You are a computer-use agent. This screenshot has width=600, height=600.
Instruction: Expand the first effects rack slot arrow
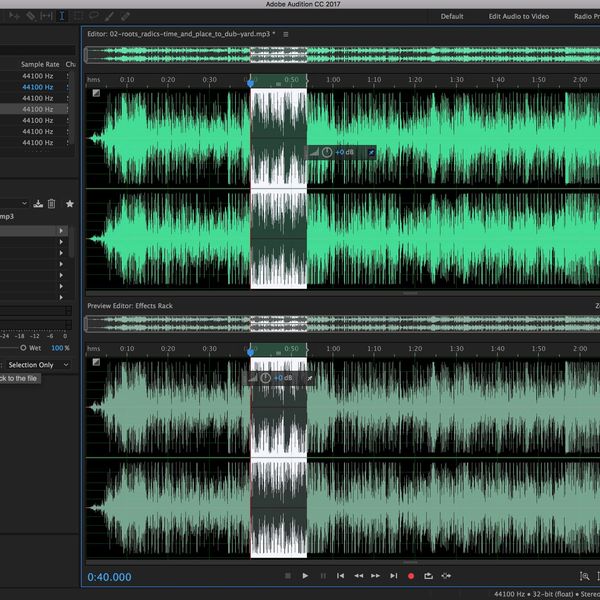click(x=61, y=231)
